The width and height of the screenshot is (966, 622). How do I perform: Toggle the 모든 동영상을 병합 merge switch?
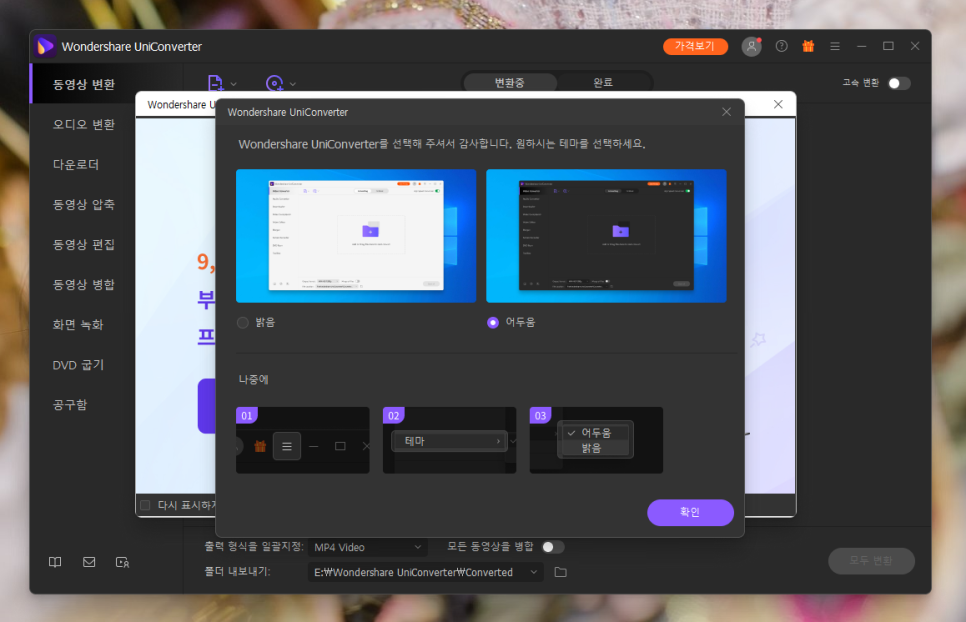[x=553, y=547]
